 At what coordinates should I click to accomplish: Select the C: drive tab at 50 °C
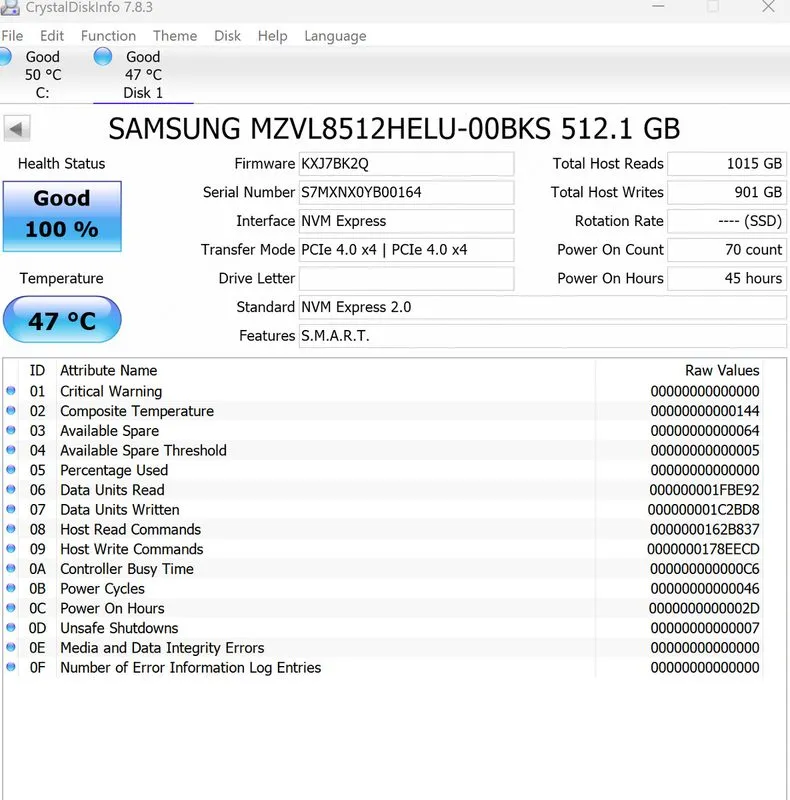[x=43, y=74]
